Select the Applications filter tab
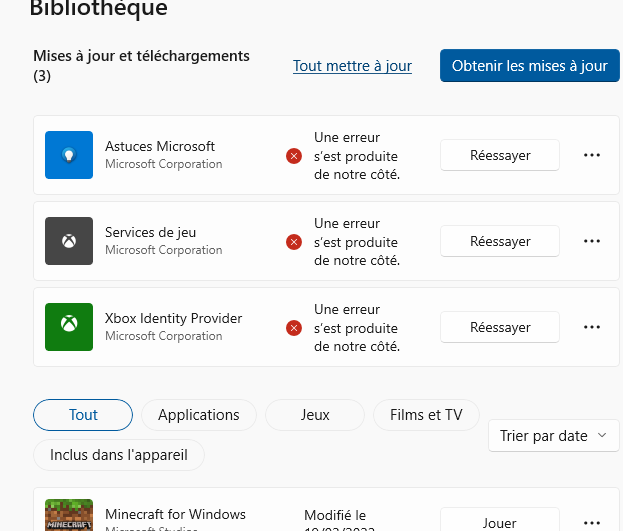This screenshot has width=623, height=531. click(199, 415)
